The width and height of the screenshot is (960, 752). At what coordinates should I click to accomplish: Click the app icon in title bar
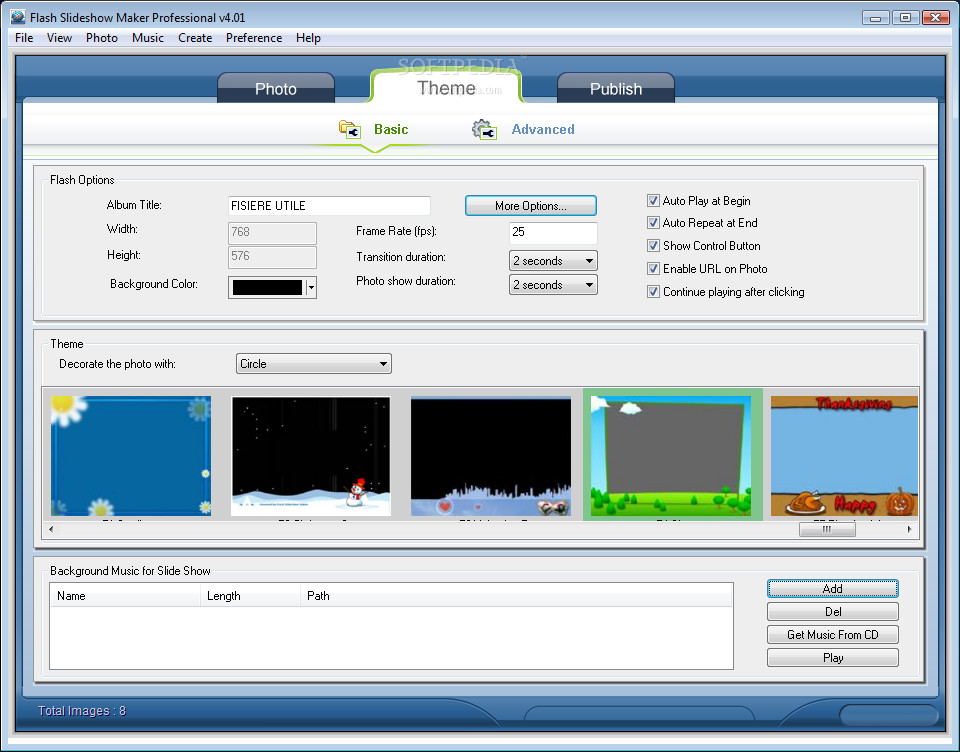click(x=18, y=17)
